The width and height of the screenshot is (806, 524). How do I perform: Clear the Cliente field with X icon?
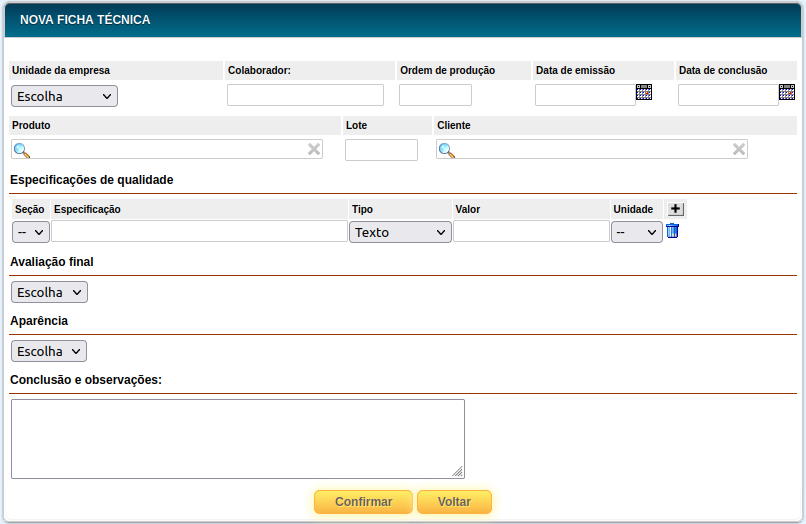[x=739, y=149]
